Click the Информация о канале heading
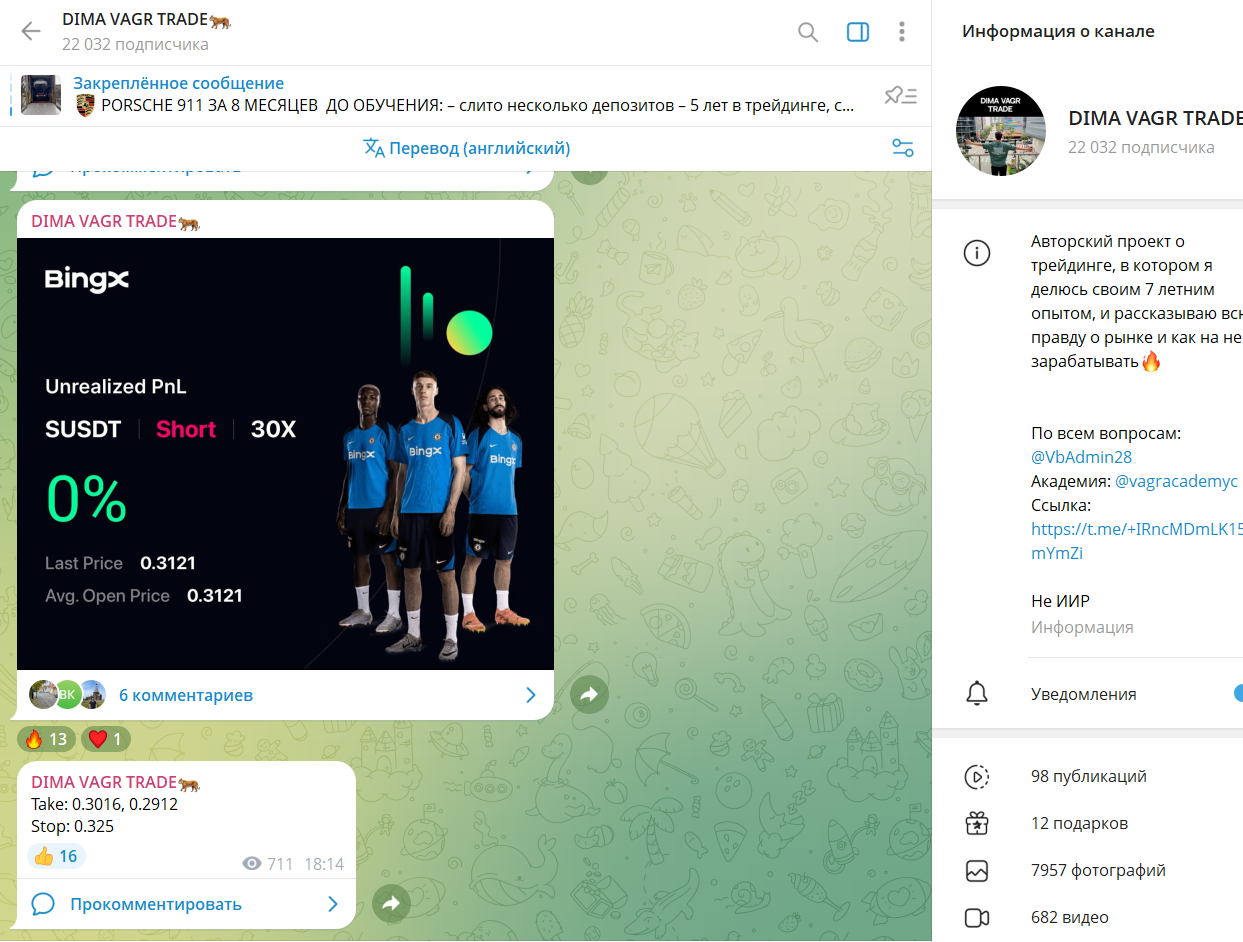This screenshot has height=942, width=1243. 1058,31
